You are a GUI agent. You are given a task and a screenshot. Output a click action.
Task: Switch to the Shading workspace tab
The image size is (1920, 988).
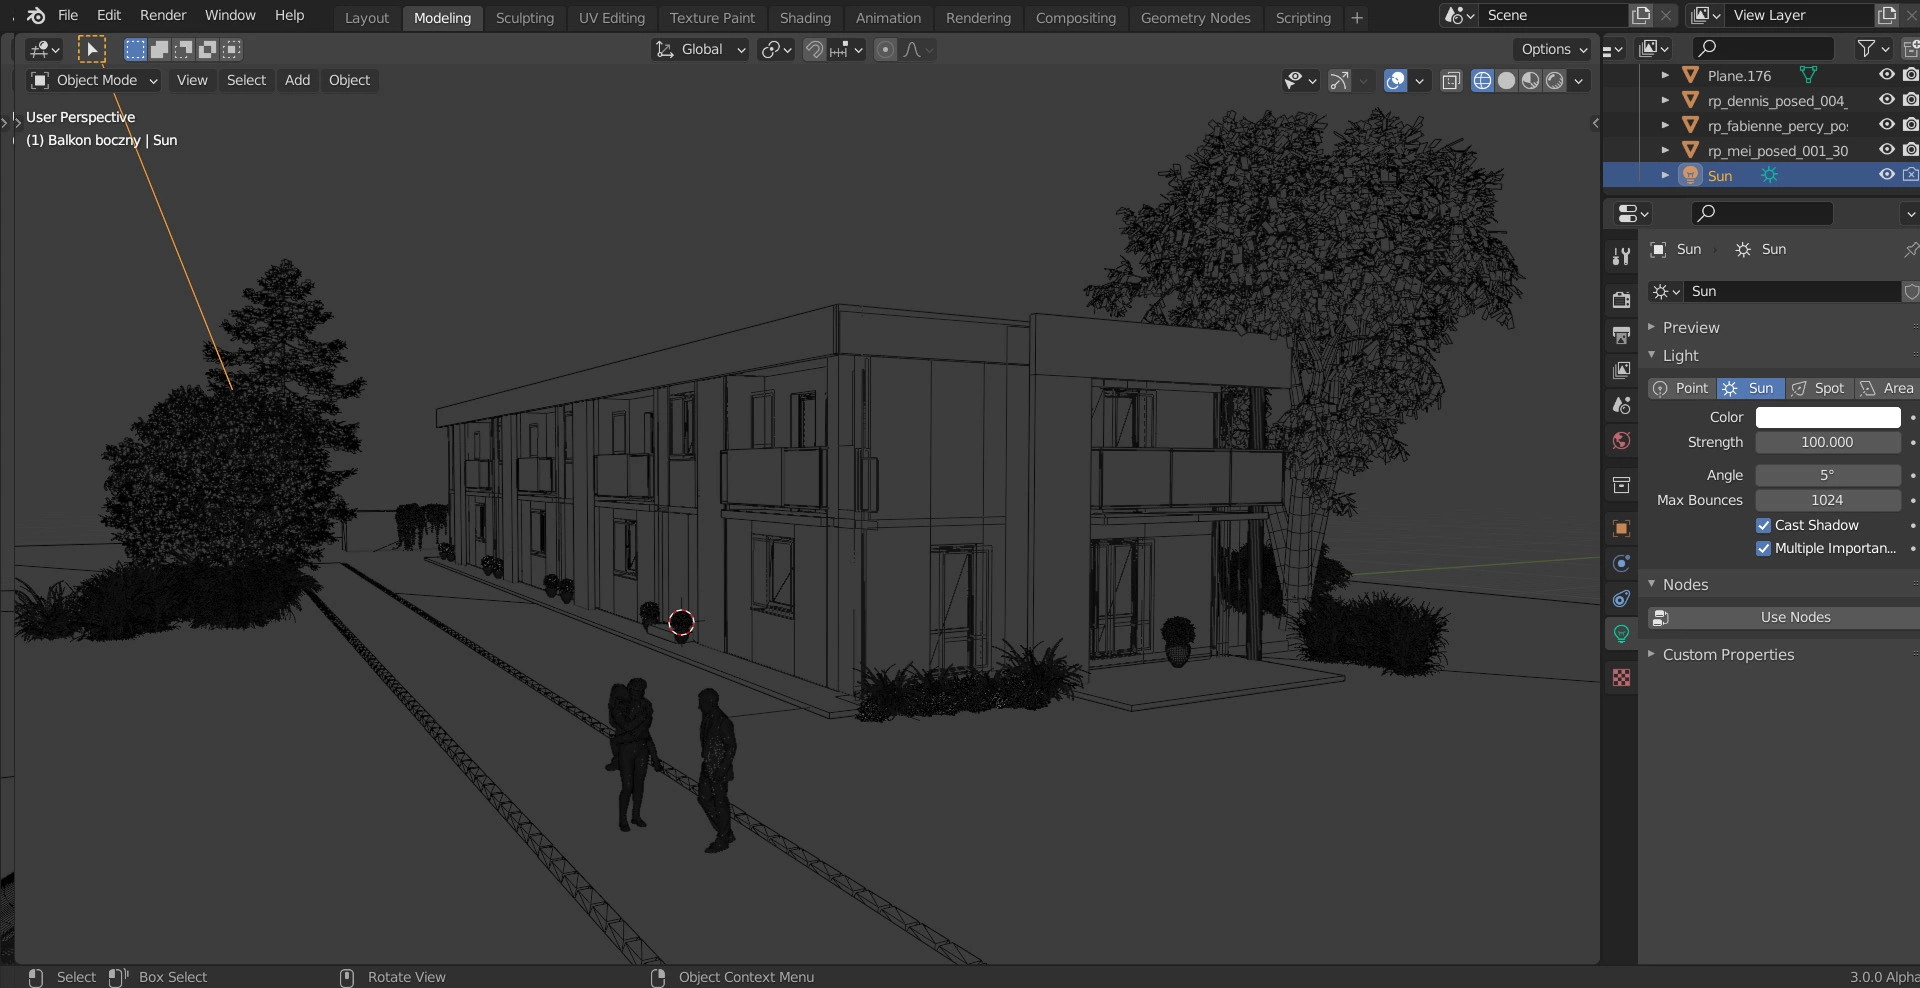point(805,18)
